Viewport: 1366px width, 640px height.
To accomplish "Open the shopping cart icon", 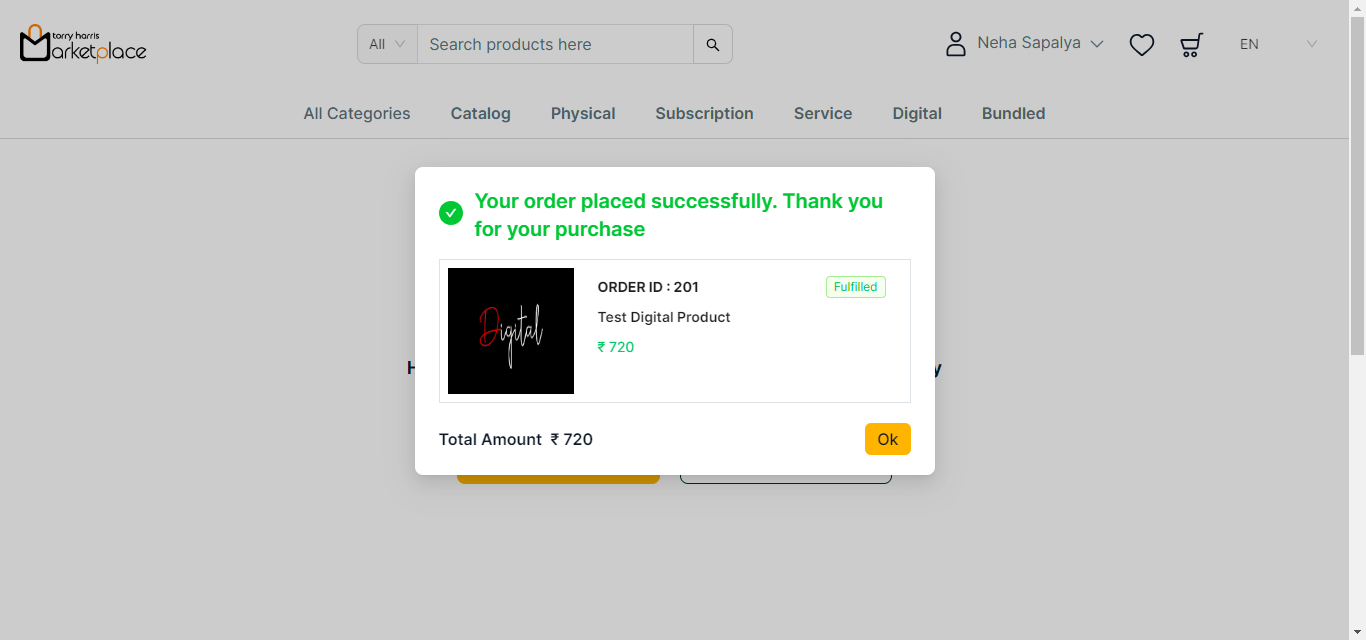I will (x=1191, y=45).
